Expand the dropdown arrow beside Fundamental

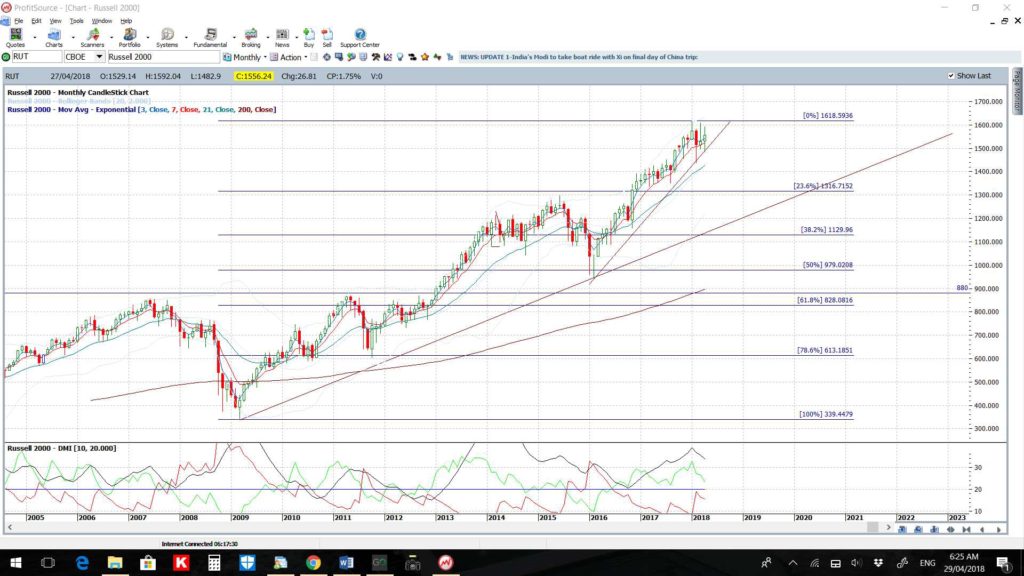coord(234,38)
